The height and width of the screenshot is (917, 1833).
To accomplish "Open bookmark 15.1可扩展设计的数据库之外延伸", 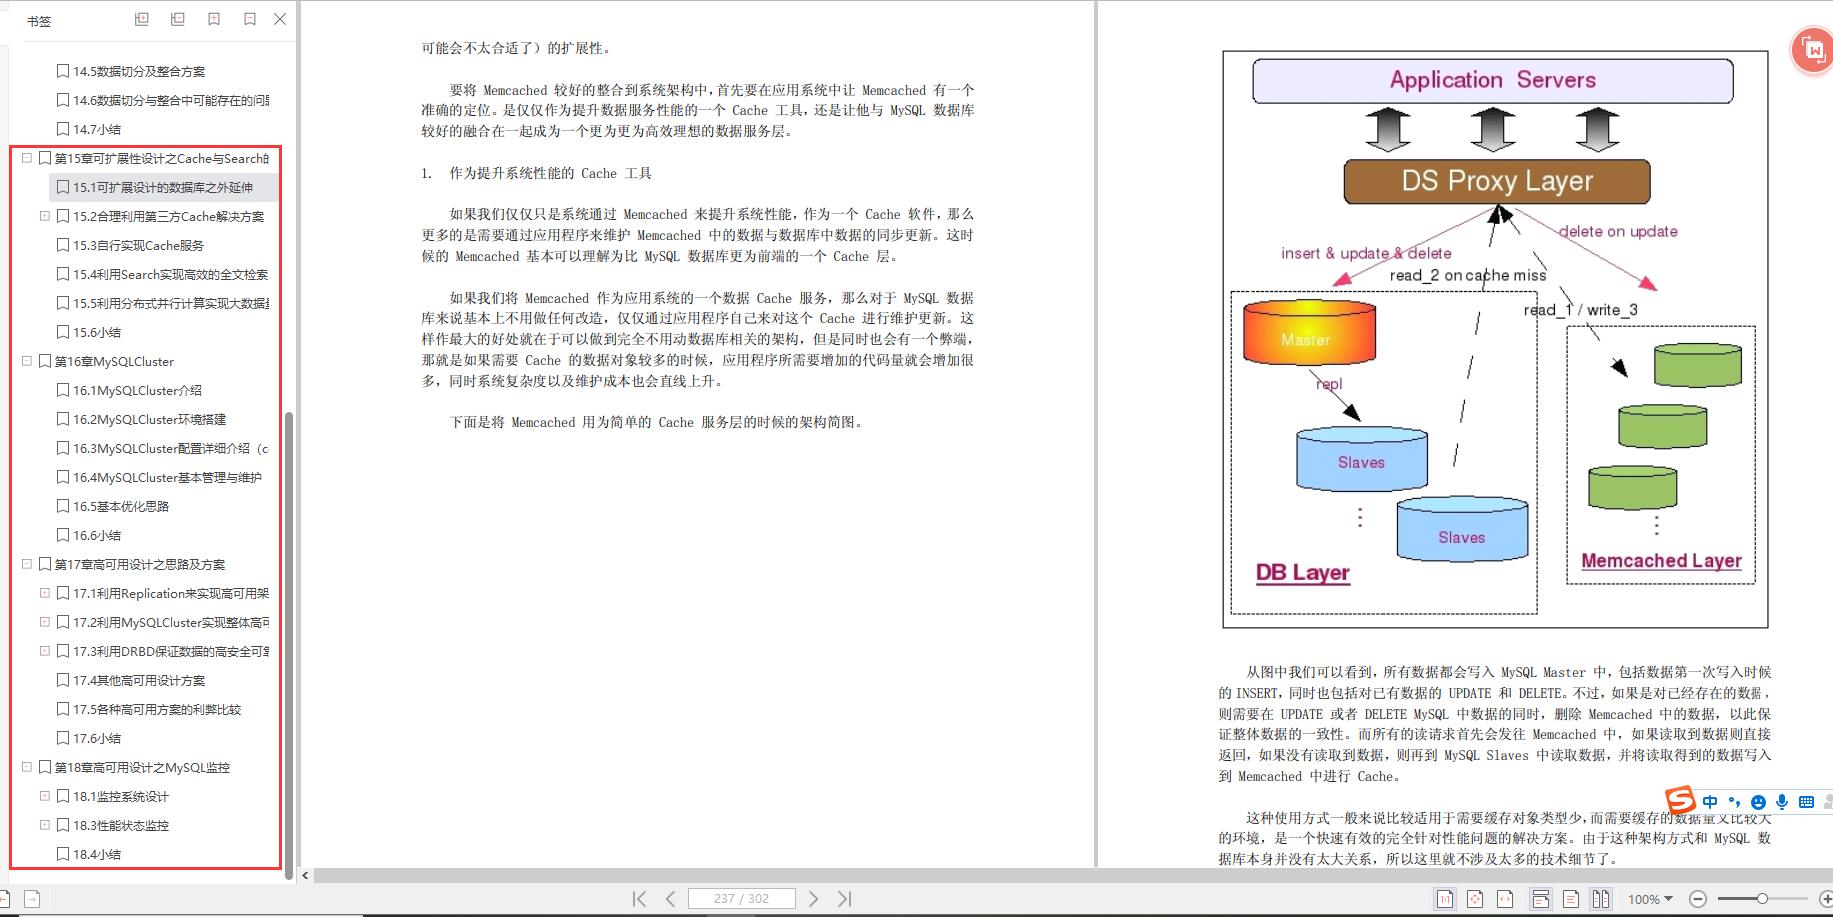I will coord(163,187).
